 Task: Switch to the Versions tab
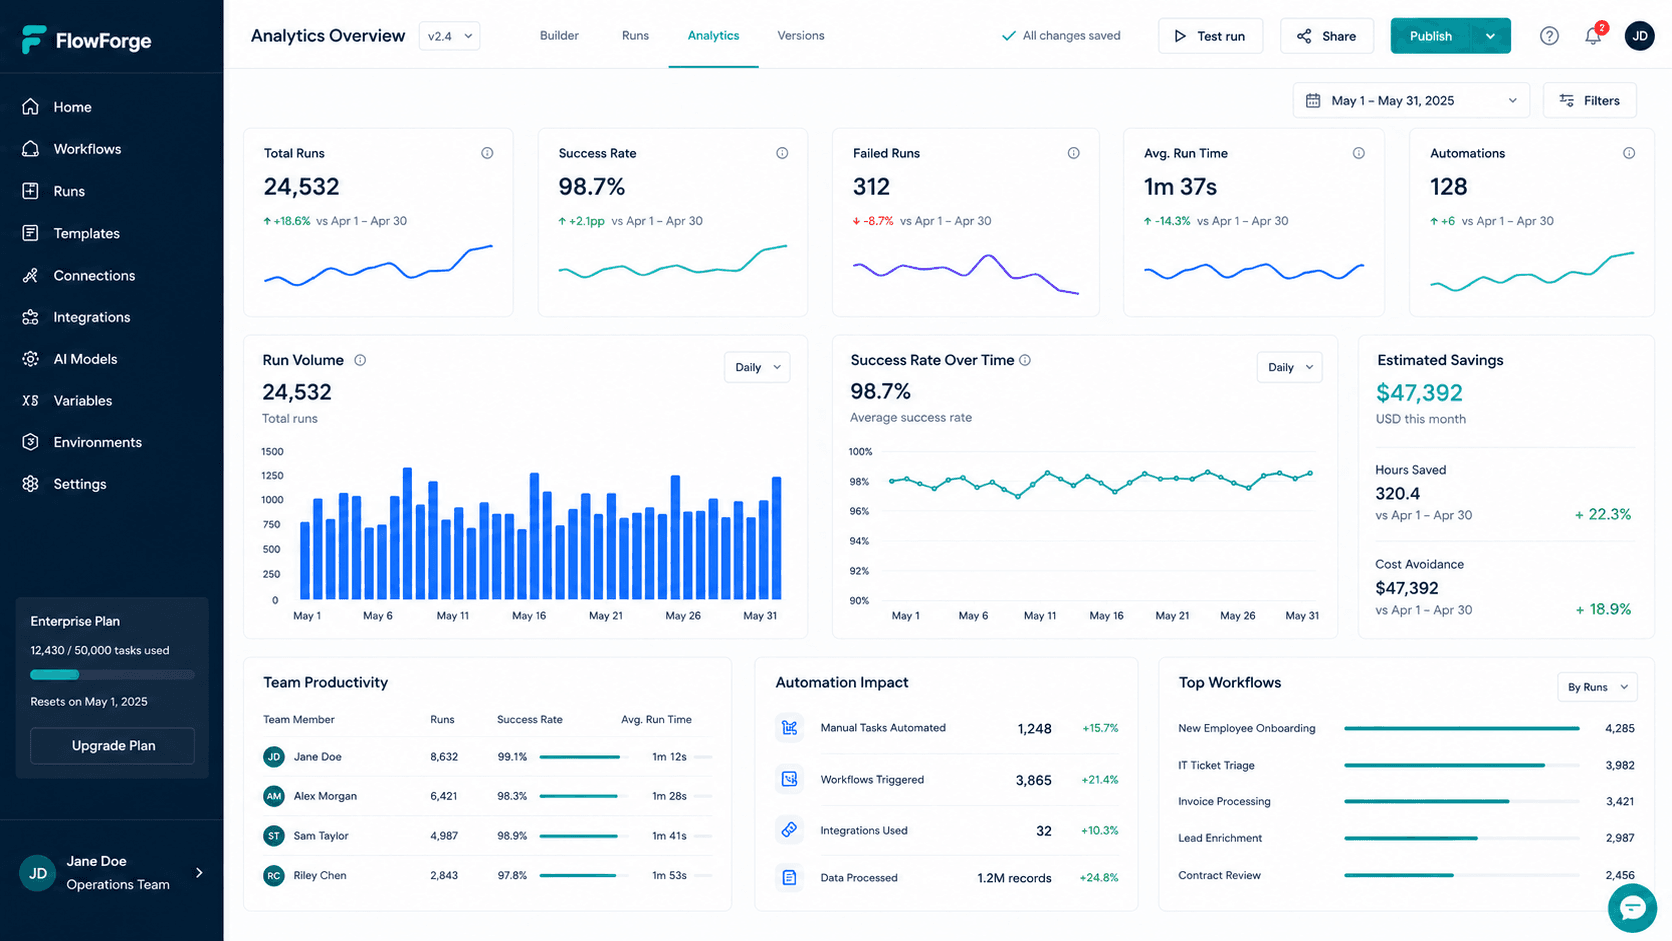pos(801,36)
